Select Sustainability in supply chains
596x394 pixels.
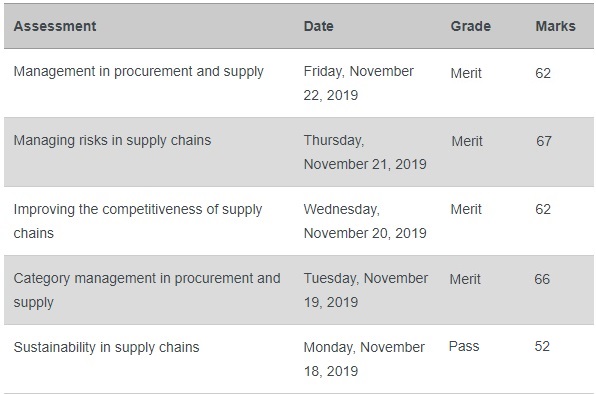click(x=106, y=347)
